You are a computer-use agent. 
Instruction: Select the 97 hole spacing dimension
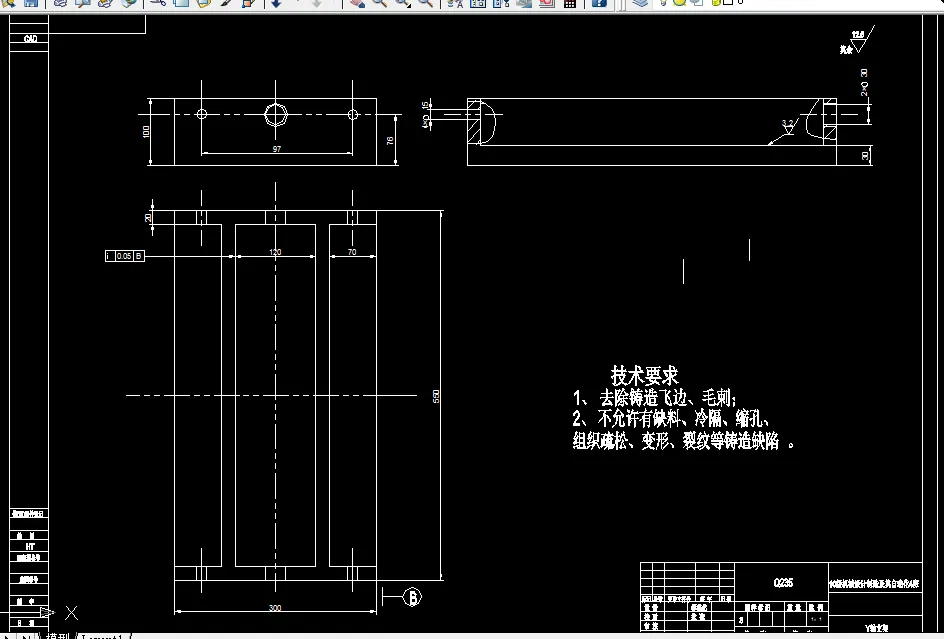coord(276,149)
